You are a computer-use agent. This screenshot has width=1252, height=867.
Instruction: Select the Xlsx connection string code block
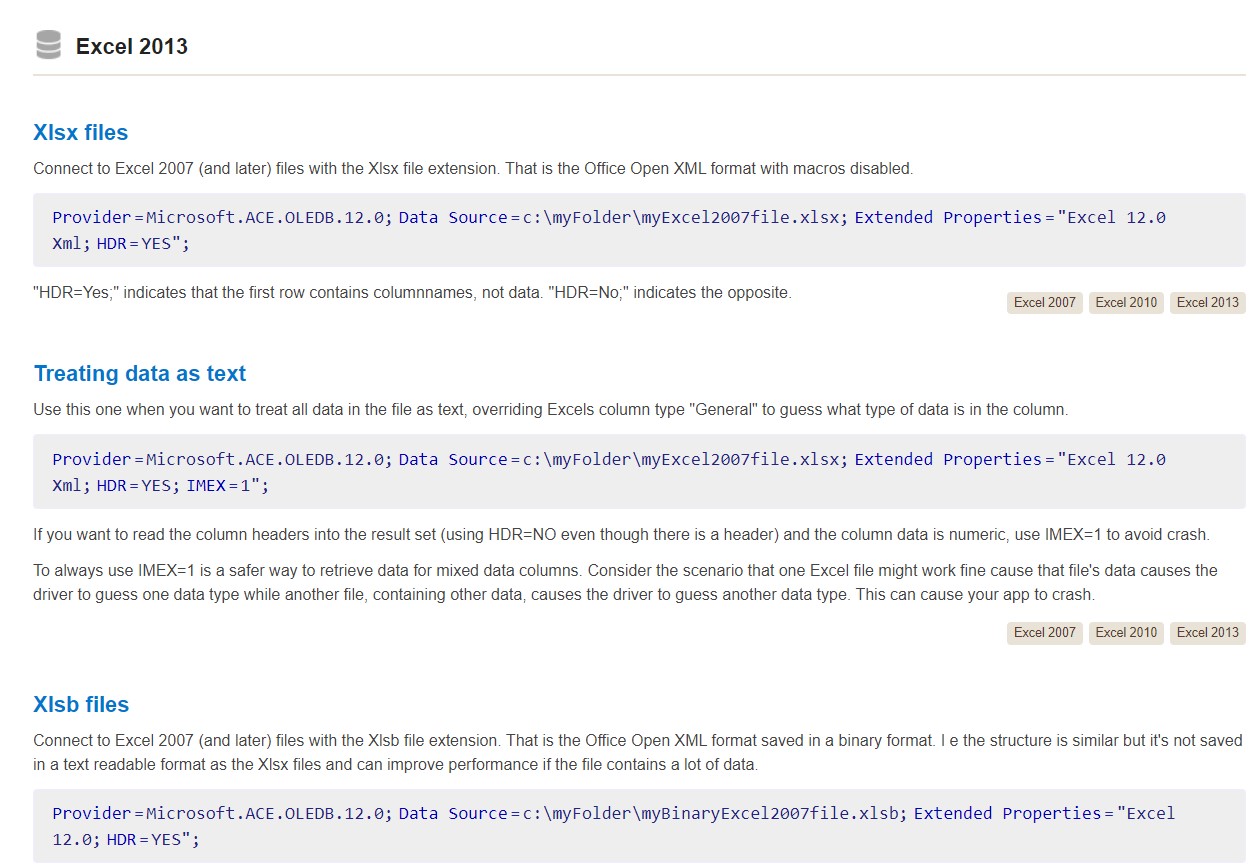(639, 230)
